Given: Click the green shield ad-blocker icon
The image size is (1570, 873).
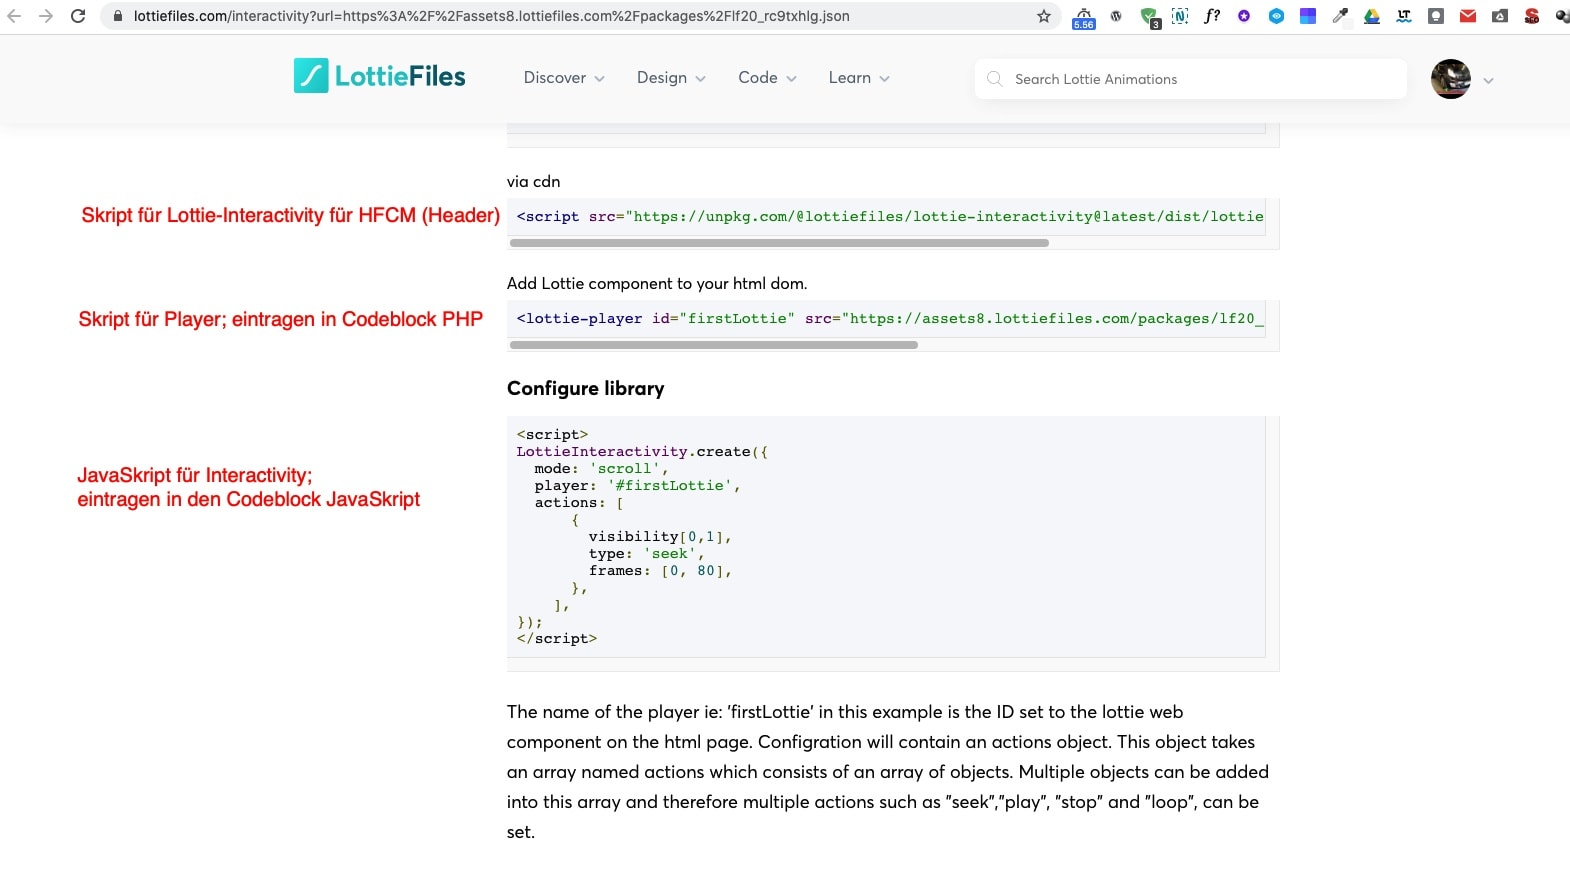Looking at the screenshot, I should 1149,16.
